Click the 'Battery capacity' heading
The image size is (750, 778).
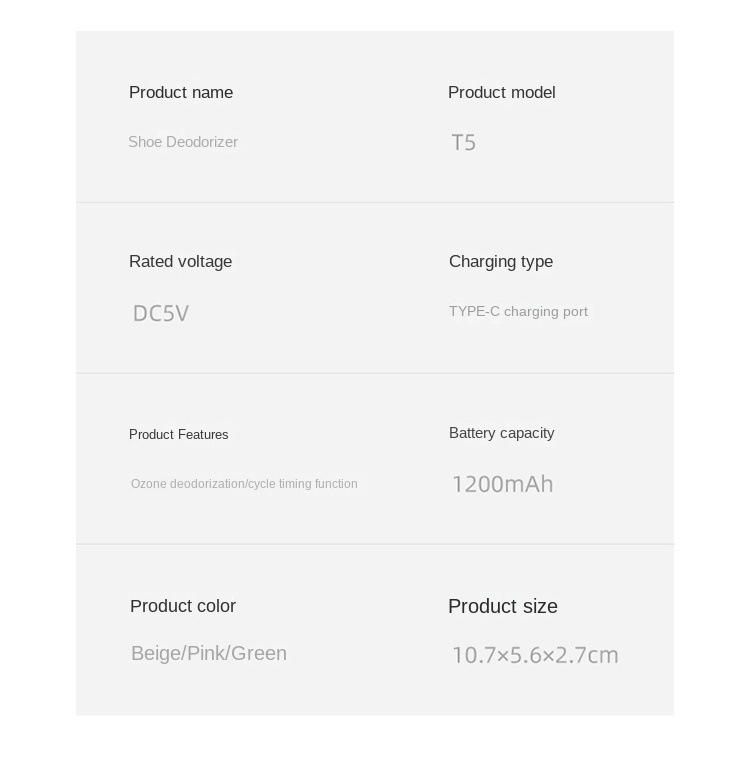[501, 433]
